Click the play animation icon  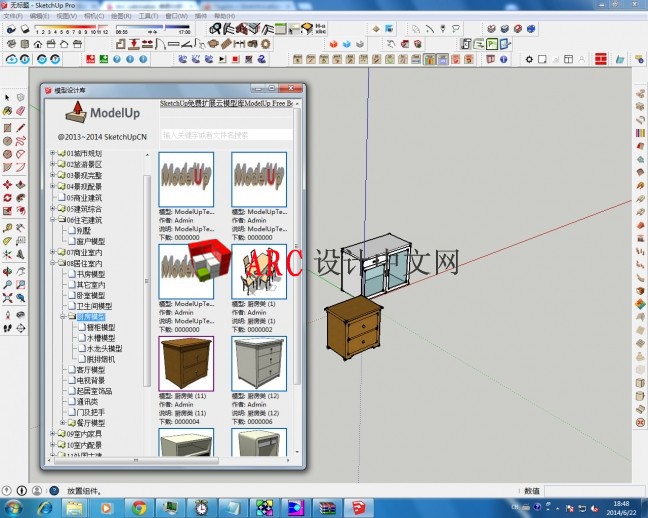(x=222, y=59)
